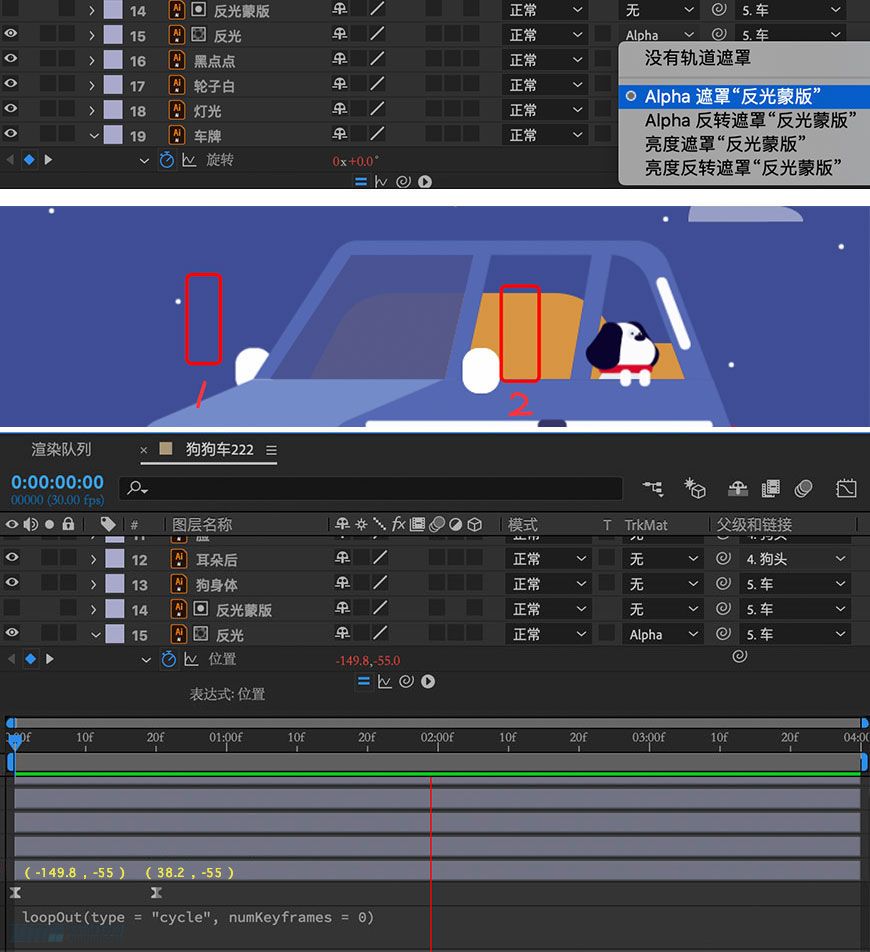Click quality slash switch of 轮子白 layer

(x=377, y=84)
